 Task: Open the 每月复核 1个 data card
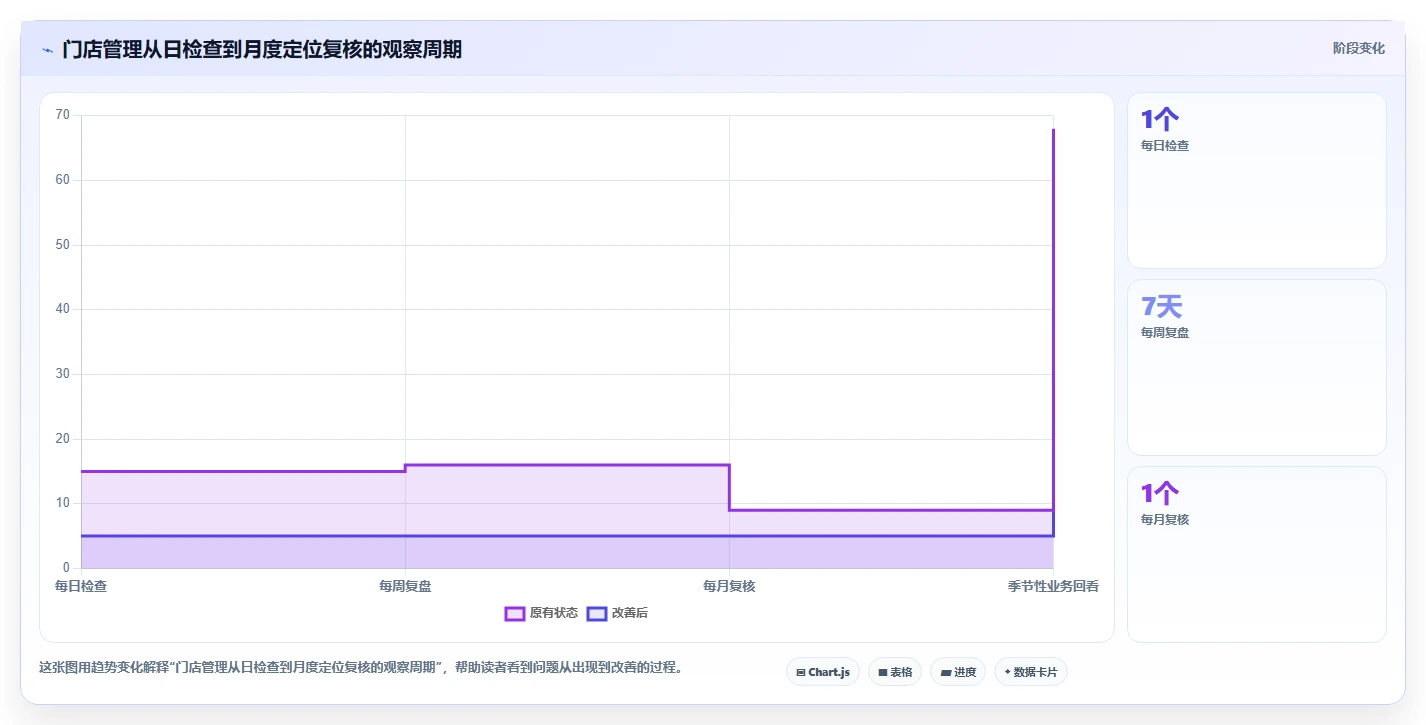click(x=1256, y=554)
